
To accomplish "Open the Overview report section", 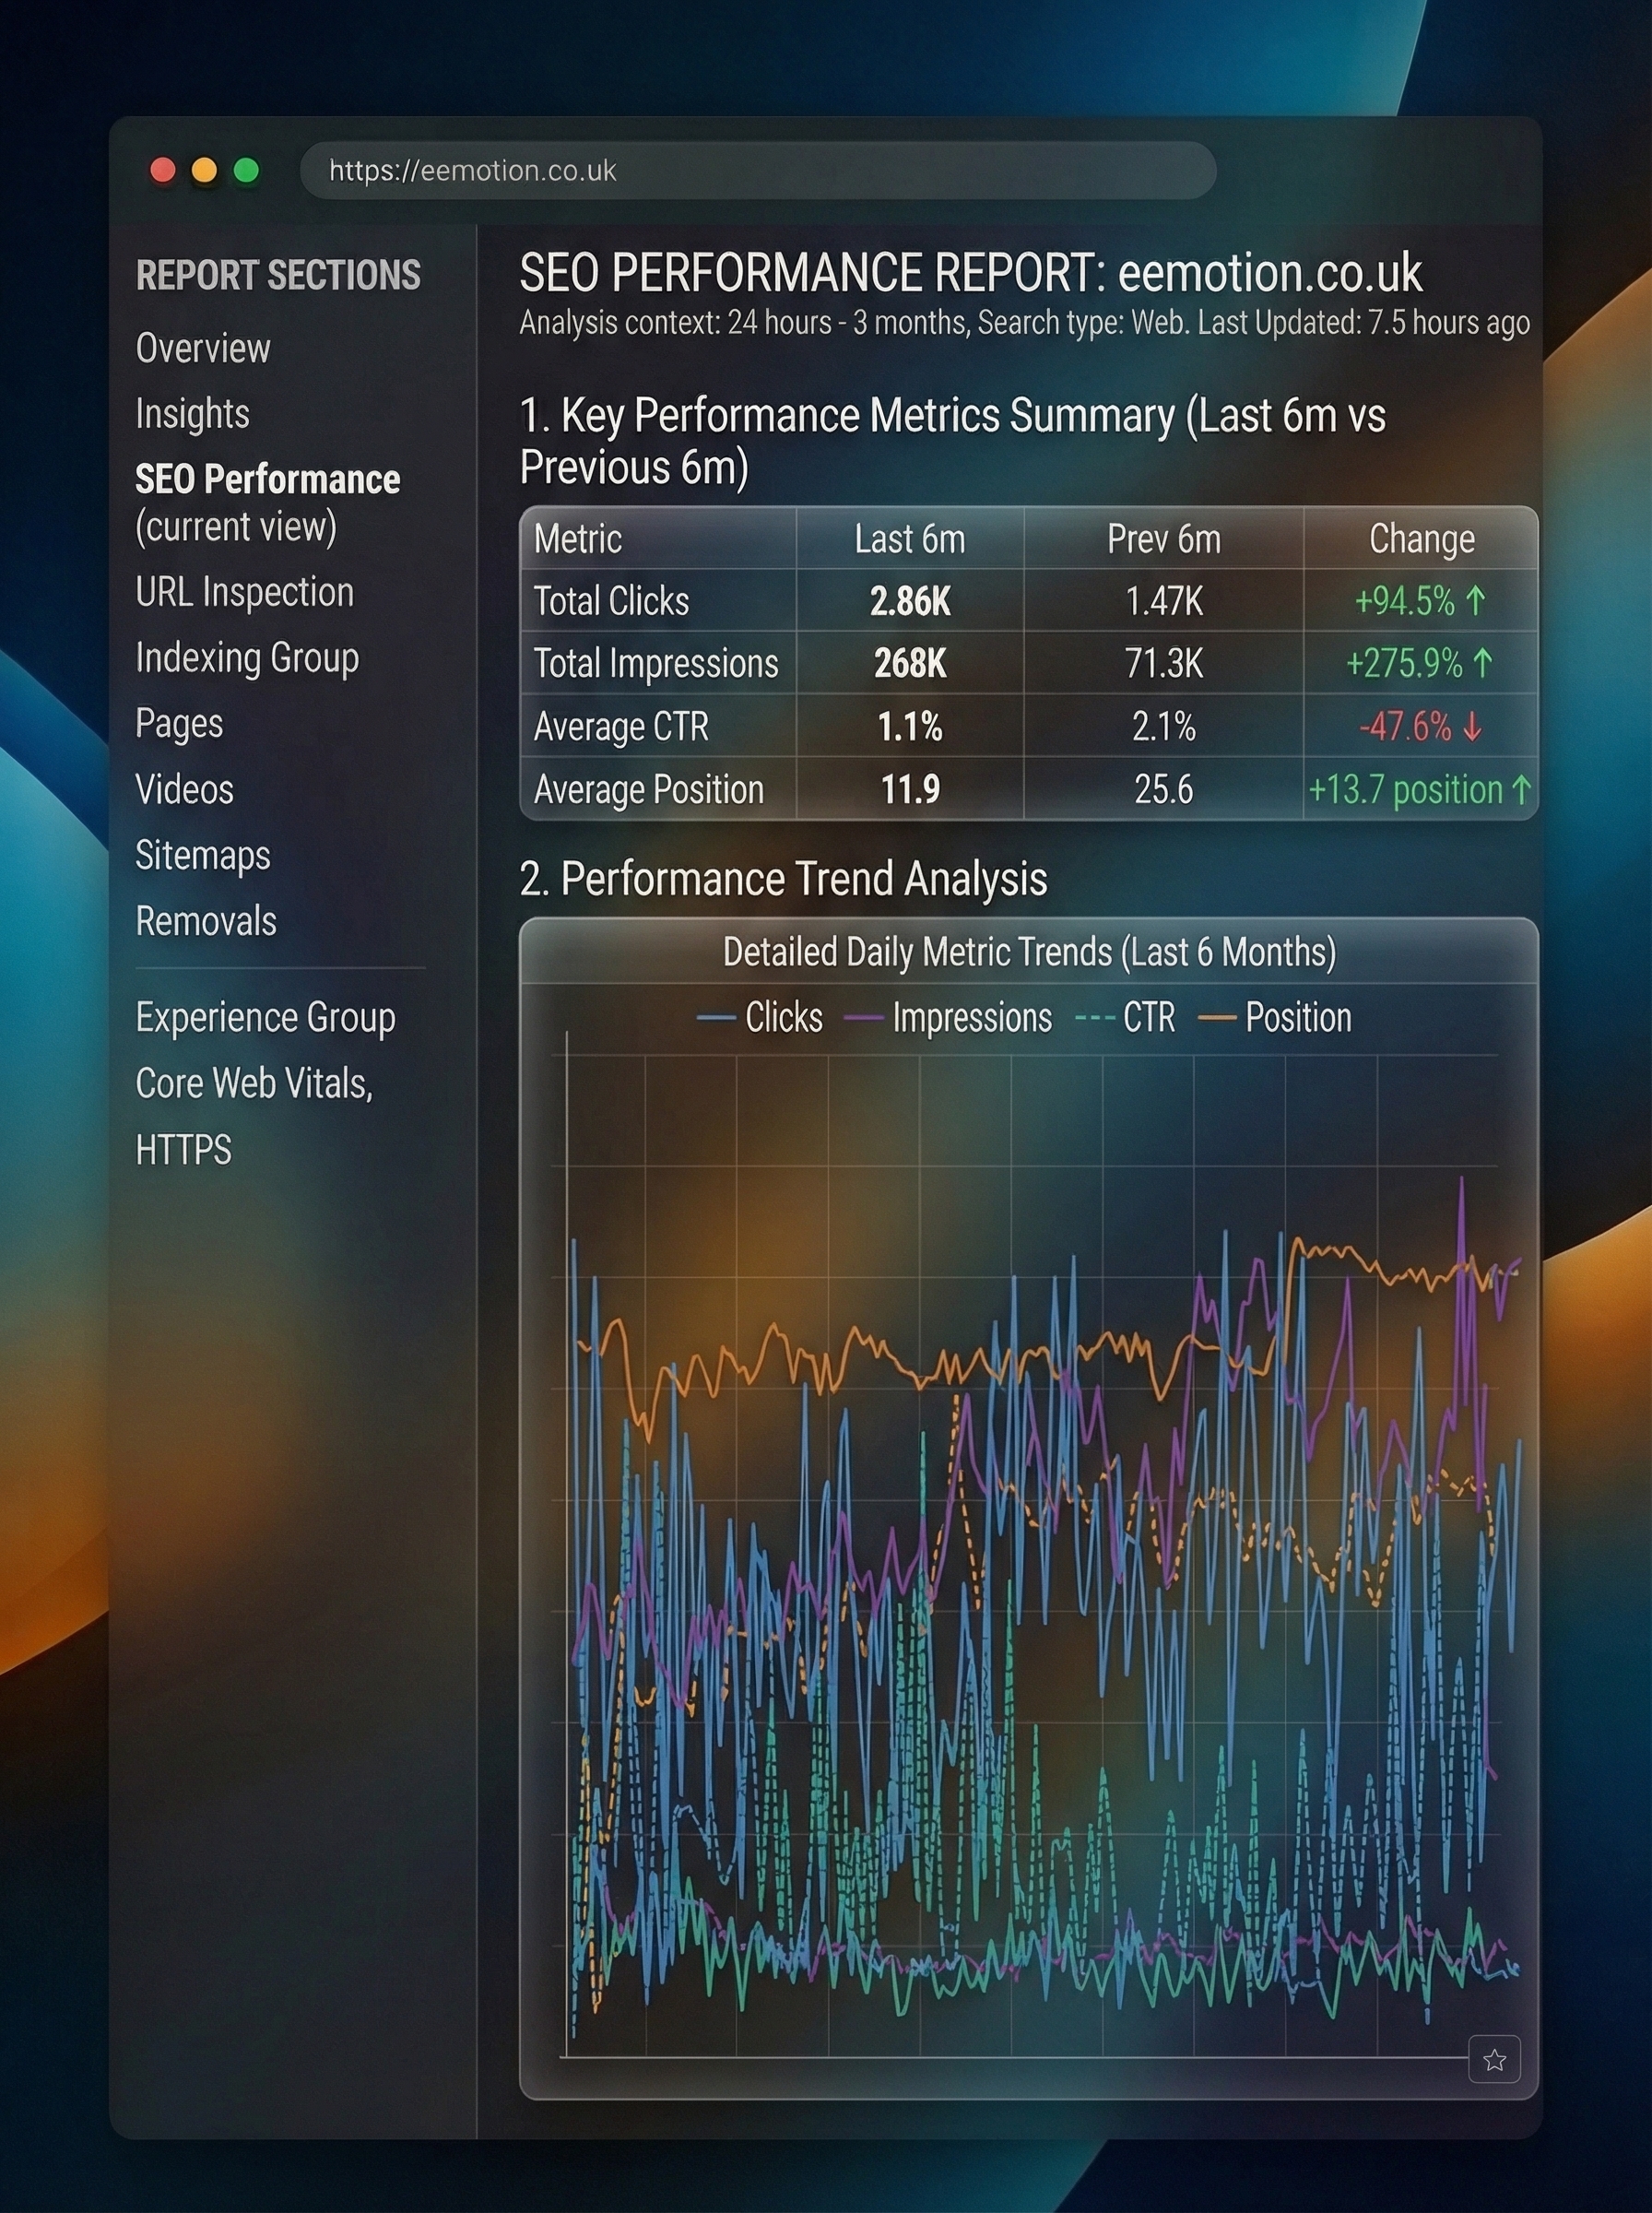I will click(x=203, y=348).
